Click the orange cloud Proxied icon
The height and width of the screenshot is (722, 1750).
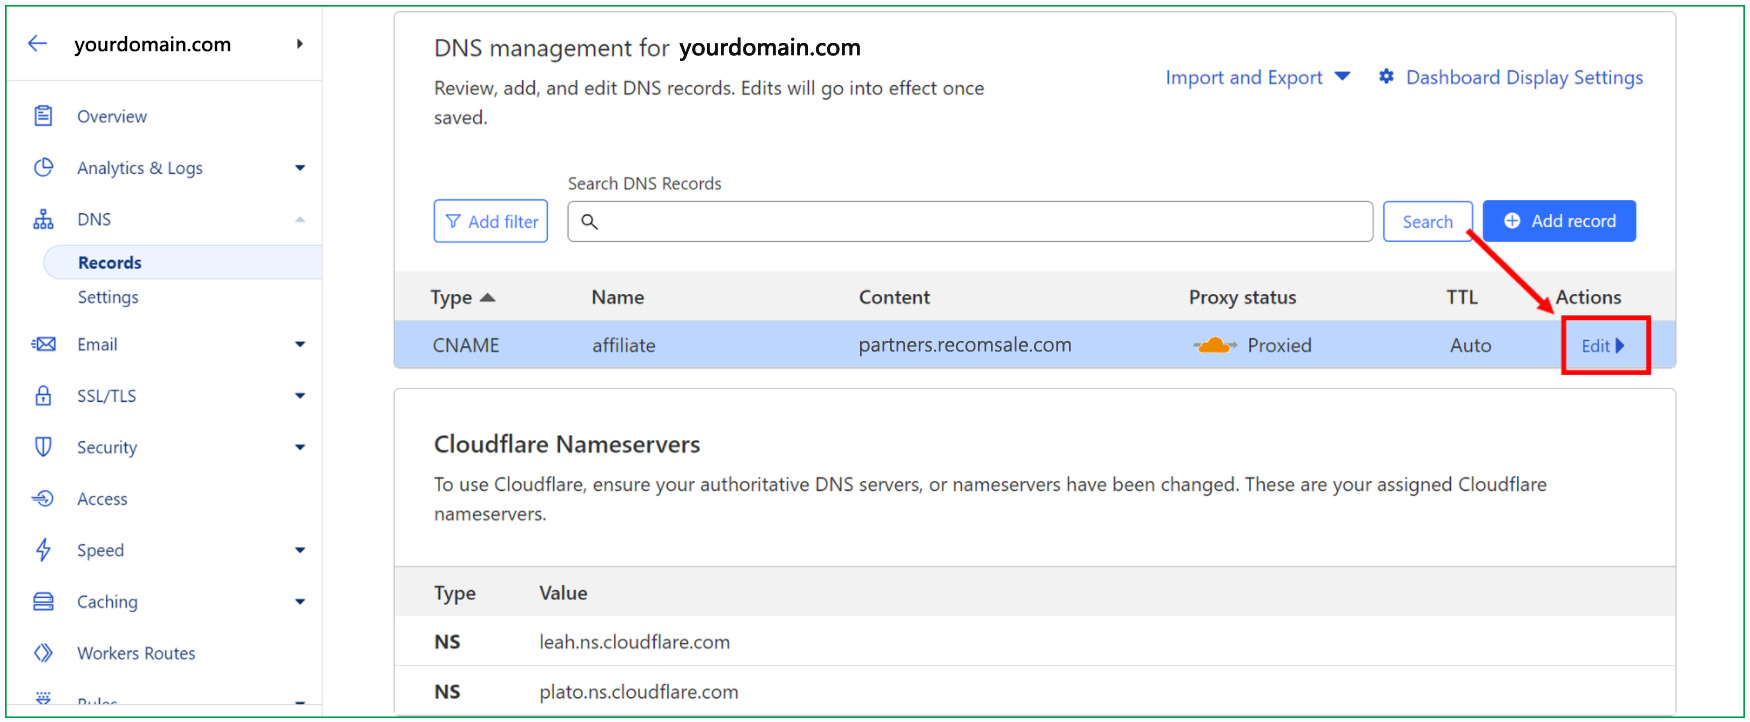coord(1214,345)
